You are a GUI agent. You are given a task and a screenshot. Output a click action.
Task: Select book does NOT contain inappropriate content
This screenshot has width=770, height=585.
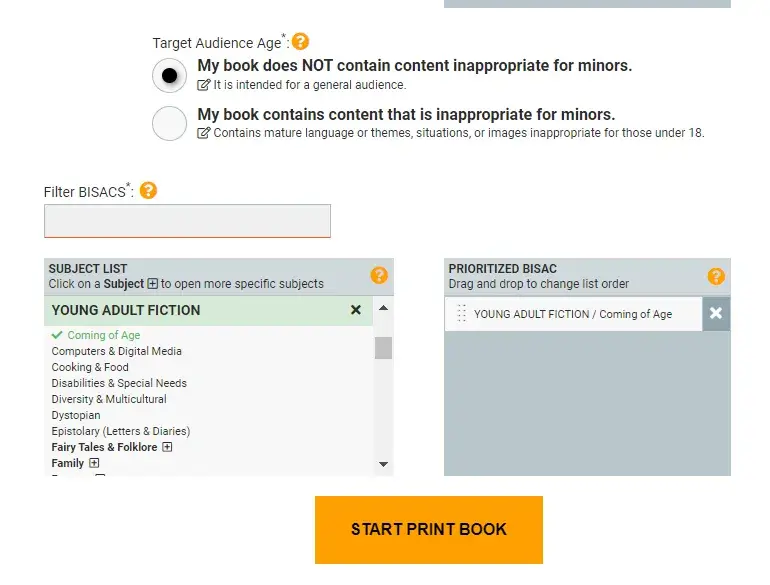click(x=170, y=75)
